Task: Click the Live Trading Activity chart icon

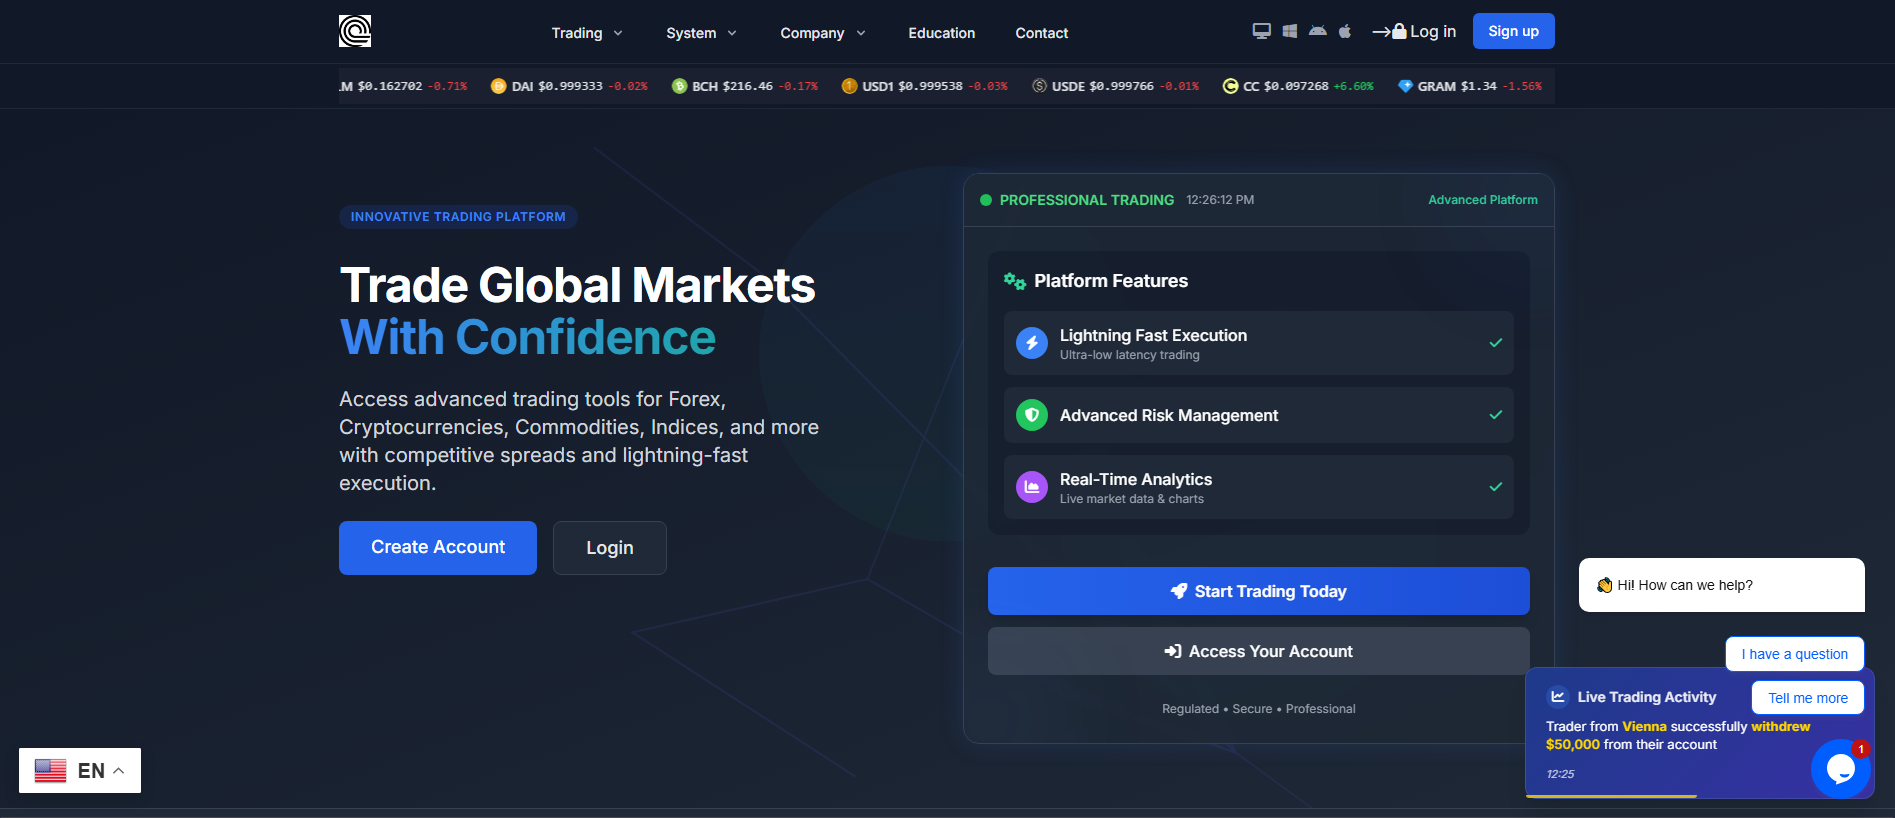Action: tap(1558, 697)
